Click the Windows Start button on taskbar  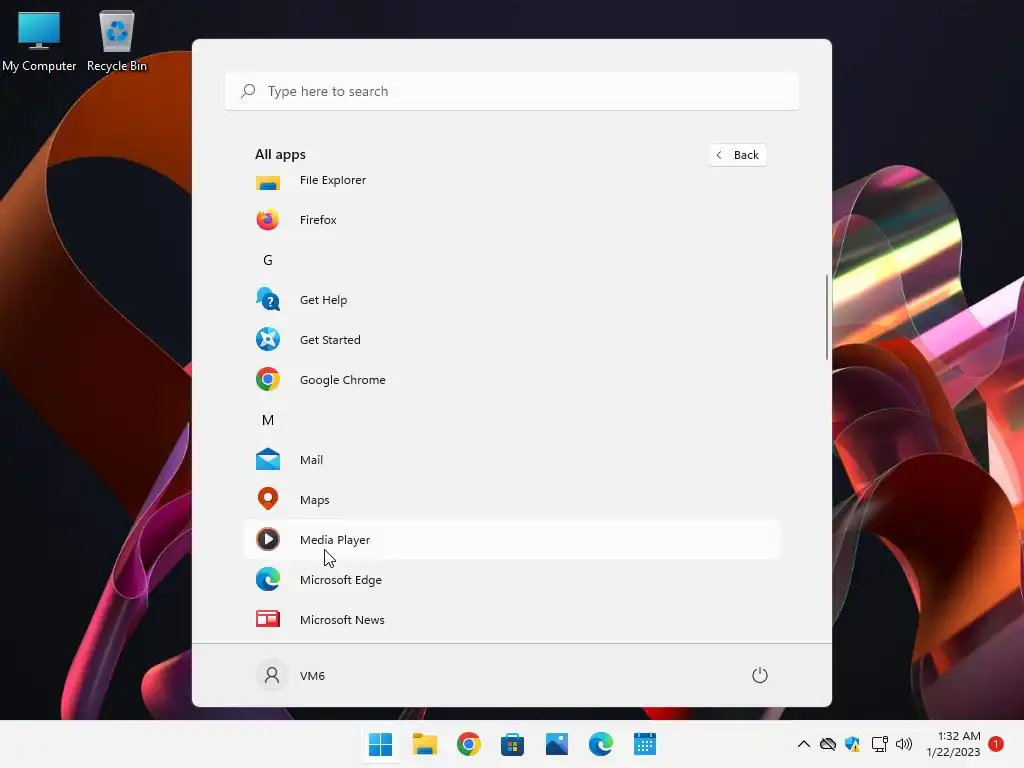[x=381, y=744]
